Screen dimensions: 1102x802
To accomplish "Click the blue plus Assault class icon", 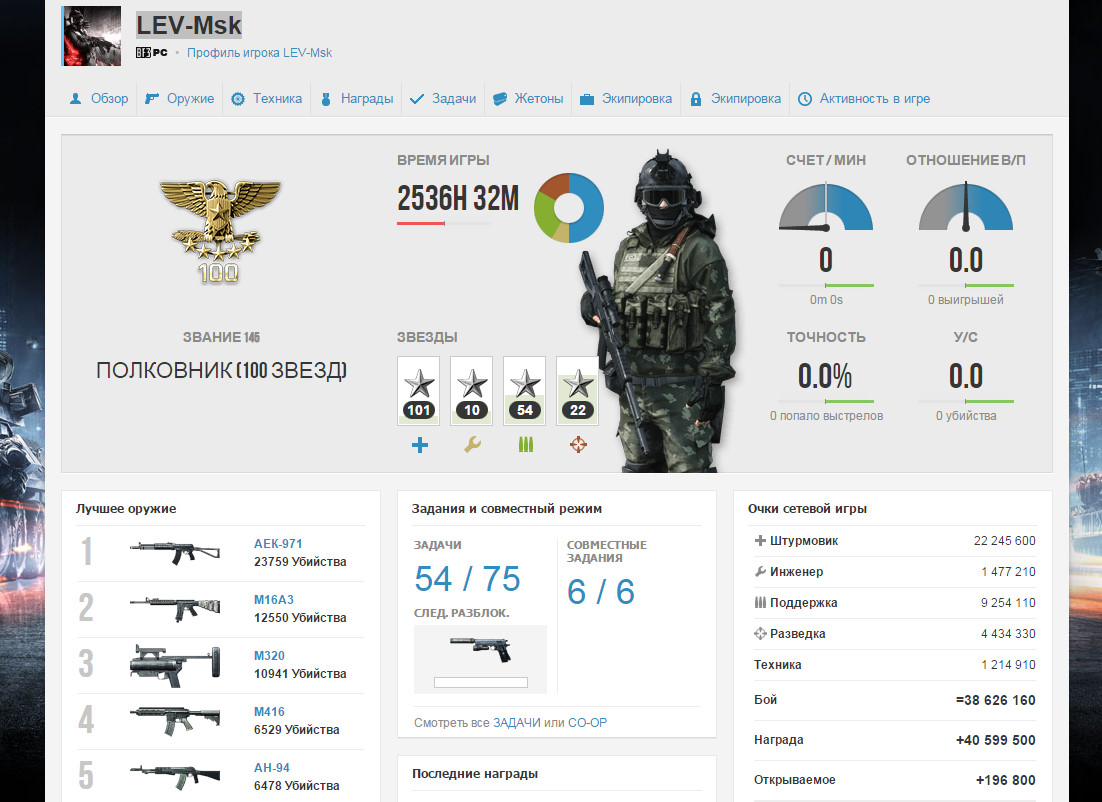I will [x=419, y=445].
